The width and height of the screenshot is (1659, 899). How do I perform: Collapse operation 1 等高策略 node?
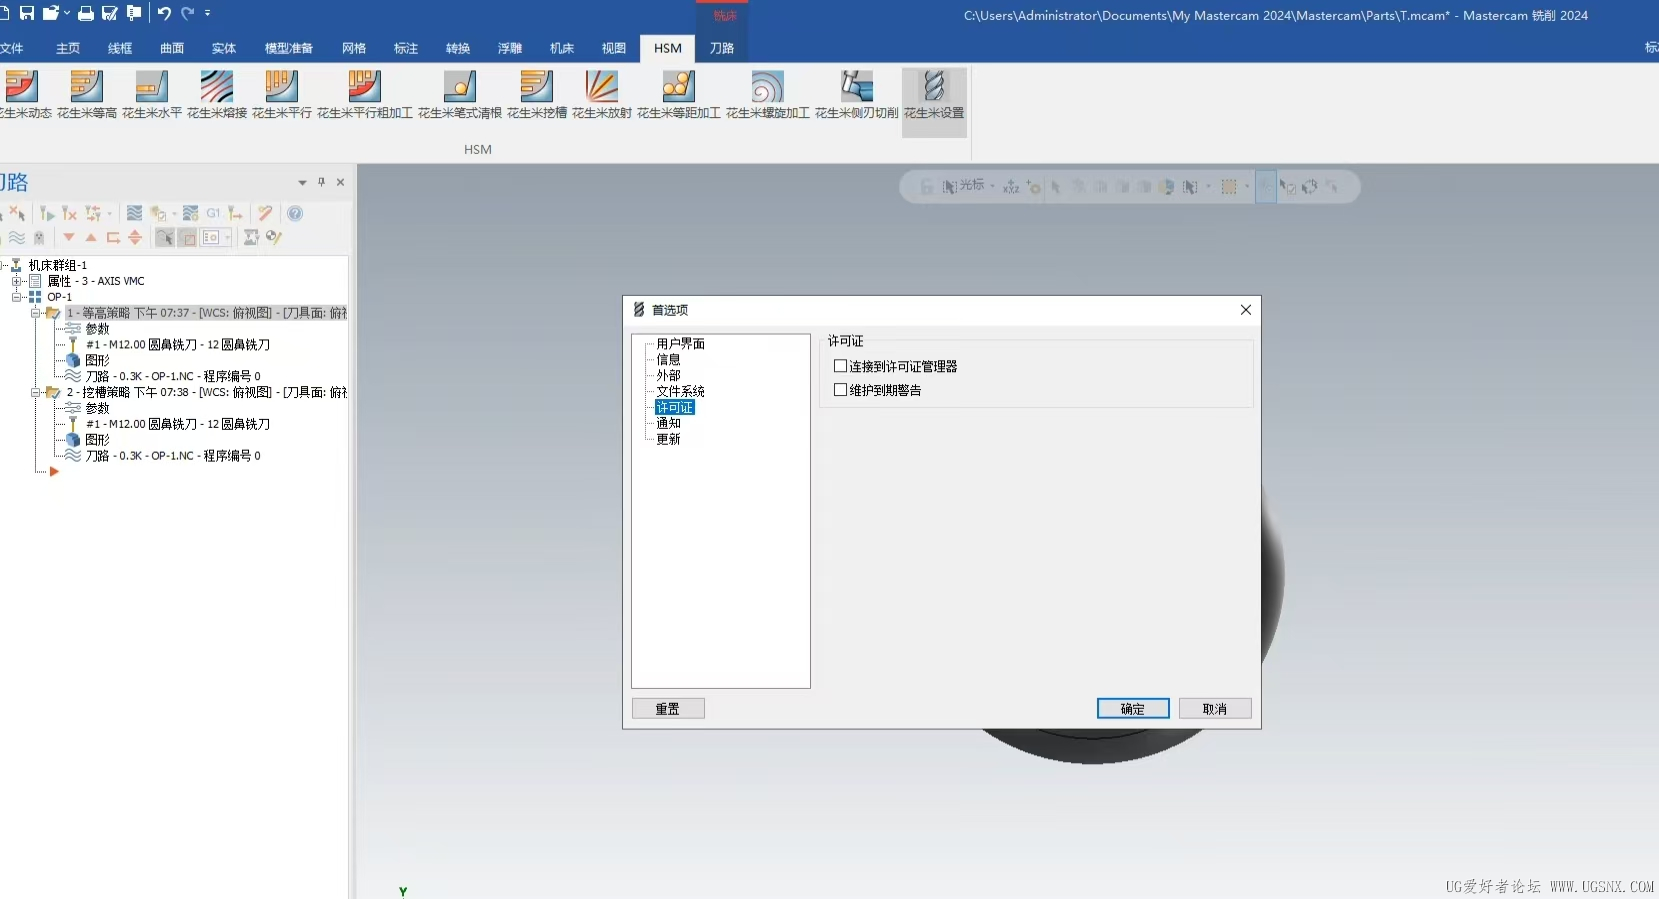click(x=36, y=313)
